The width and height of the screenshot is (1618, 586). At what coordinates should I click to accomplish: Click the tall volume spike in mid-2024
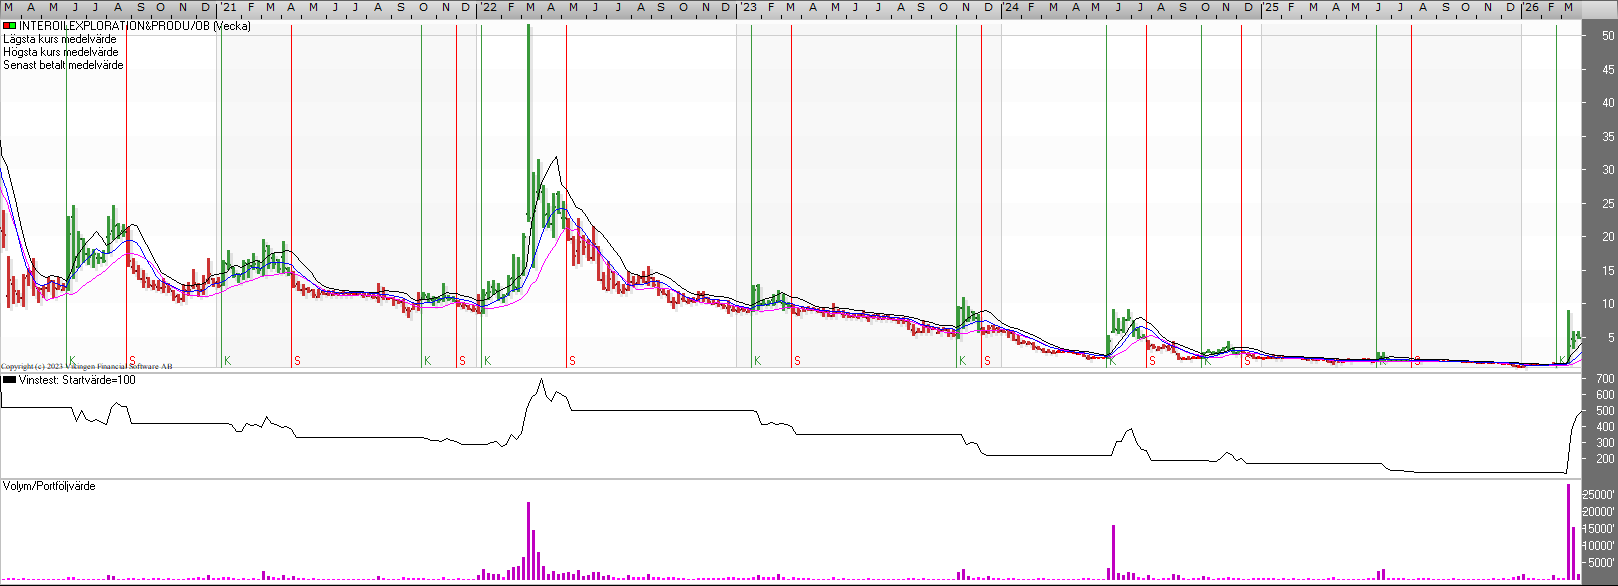pyautogui.click(x=1113, y=552)
